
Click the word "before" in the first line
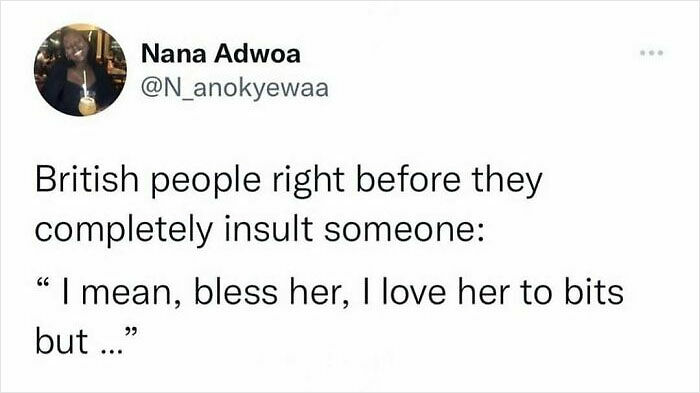[408, 180]
